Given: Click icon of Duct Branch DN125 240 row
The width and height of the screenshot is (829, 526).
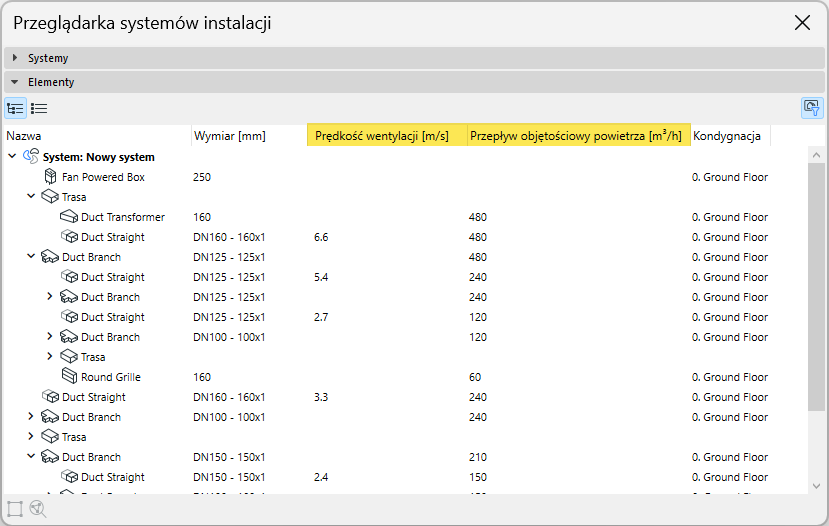Looking at the screenshot, I should [69, 297].
